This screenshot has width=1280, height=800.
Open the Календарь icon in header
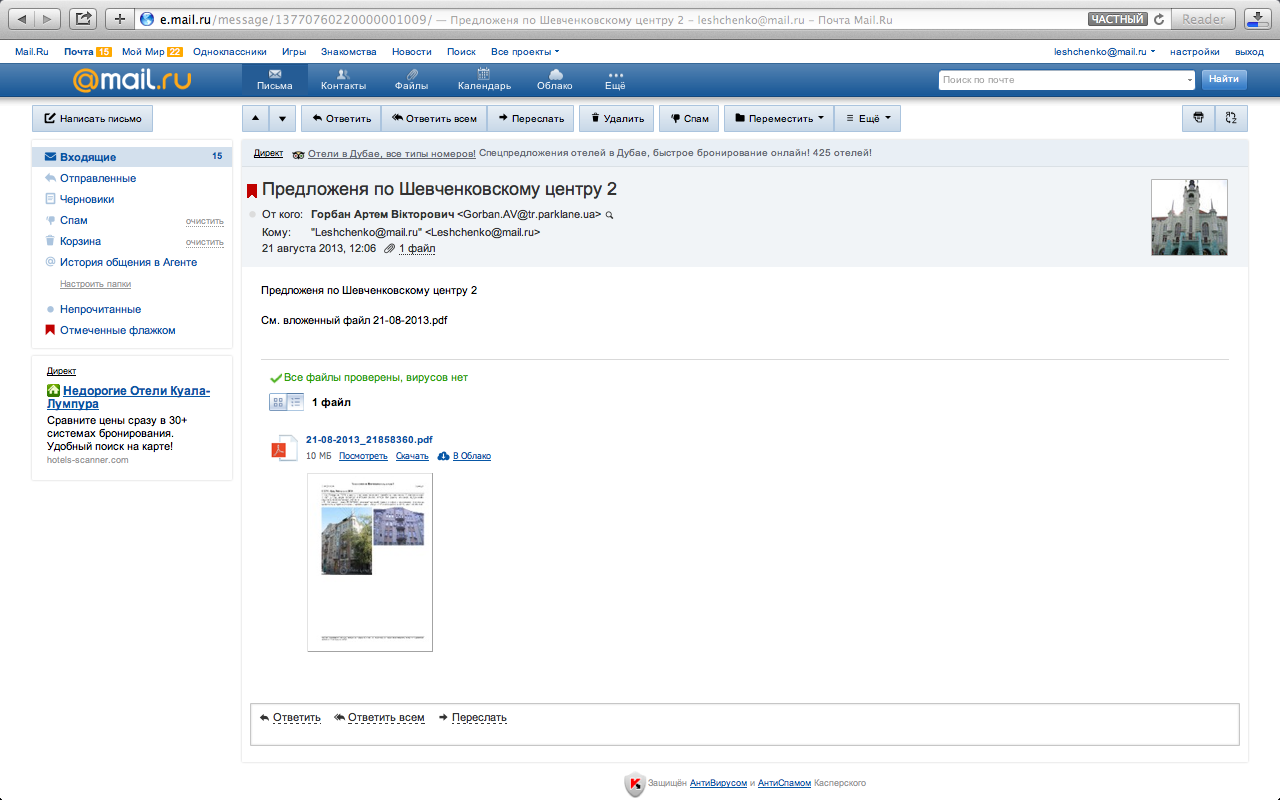tap(484, 75)
